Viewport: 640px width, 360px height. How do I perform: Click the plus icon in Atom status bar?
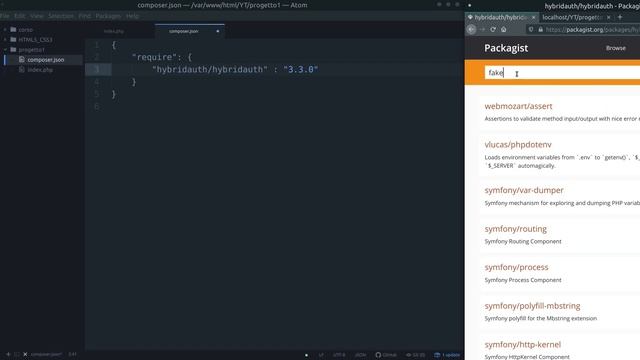pos(8,354)
